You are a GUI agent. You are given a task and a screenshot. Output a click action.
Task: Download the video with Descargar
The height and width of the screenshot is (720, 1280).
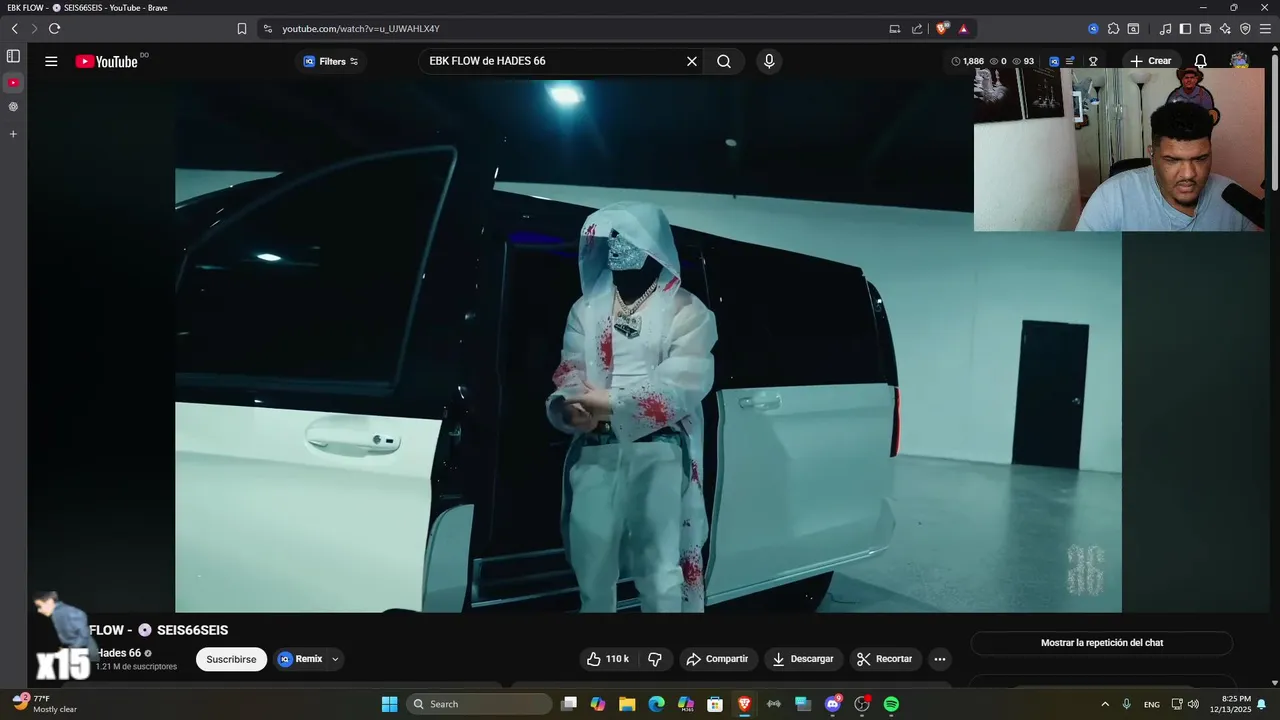point(803,659)
